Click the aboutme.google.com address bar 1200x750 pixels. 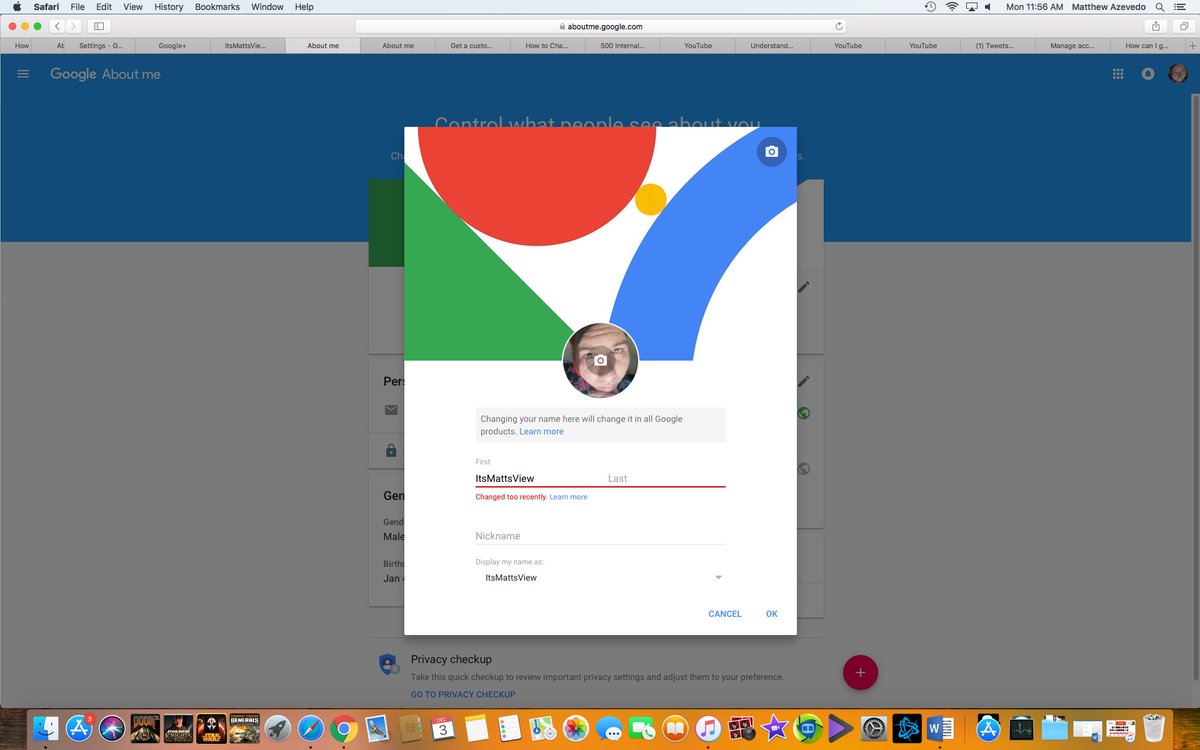tap(600, 26)
